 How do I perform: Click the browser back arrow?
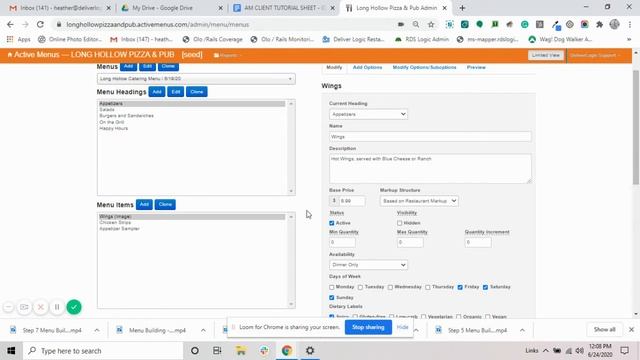10,24
